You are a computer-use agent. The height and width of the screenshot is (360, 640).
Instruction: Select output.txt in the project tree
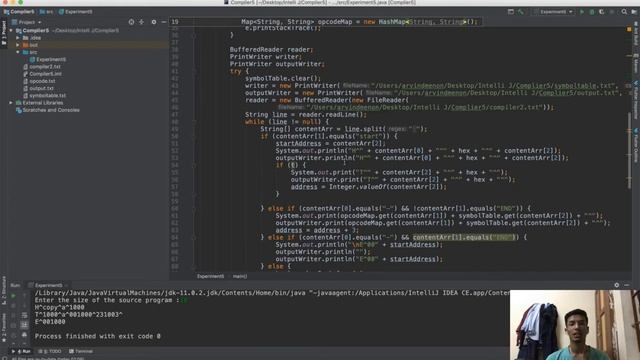click(38, 88)
